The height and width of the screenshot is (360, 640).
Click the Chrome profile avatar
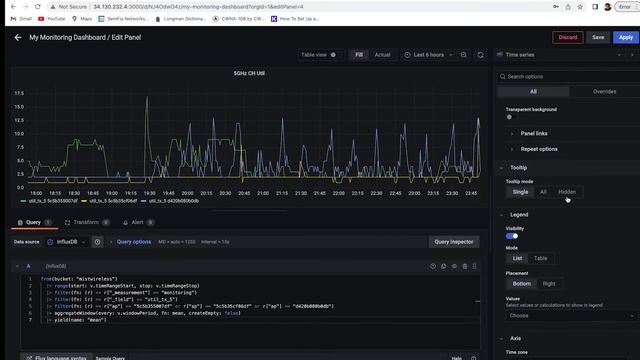click(x=608, y=7)
